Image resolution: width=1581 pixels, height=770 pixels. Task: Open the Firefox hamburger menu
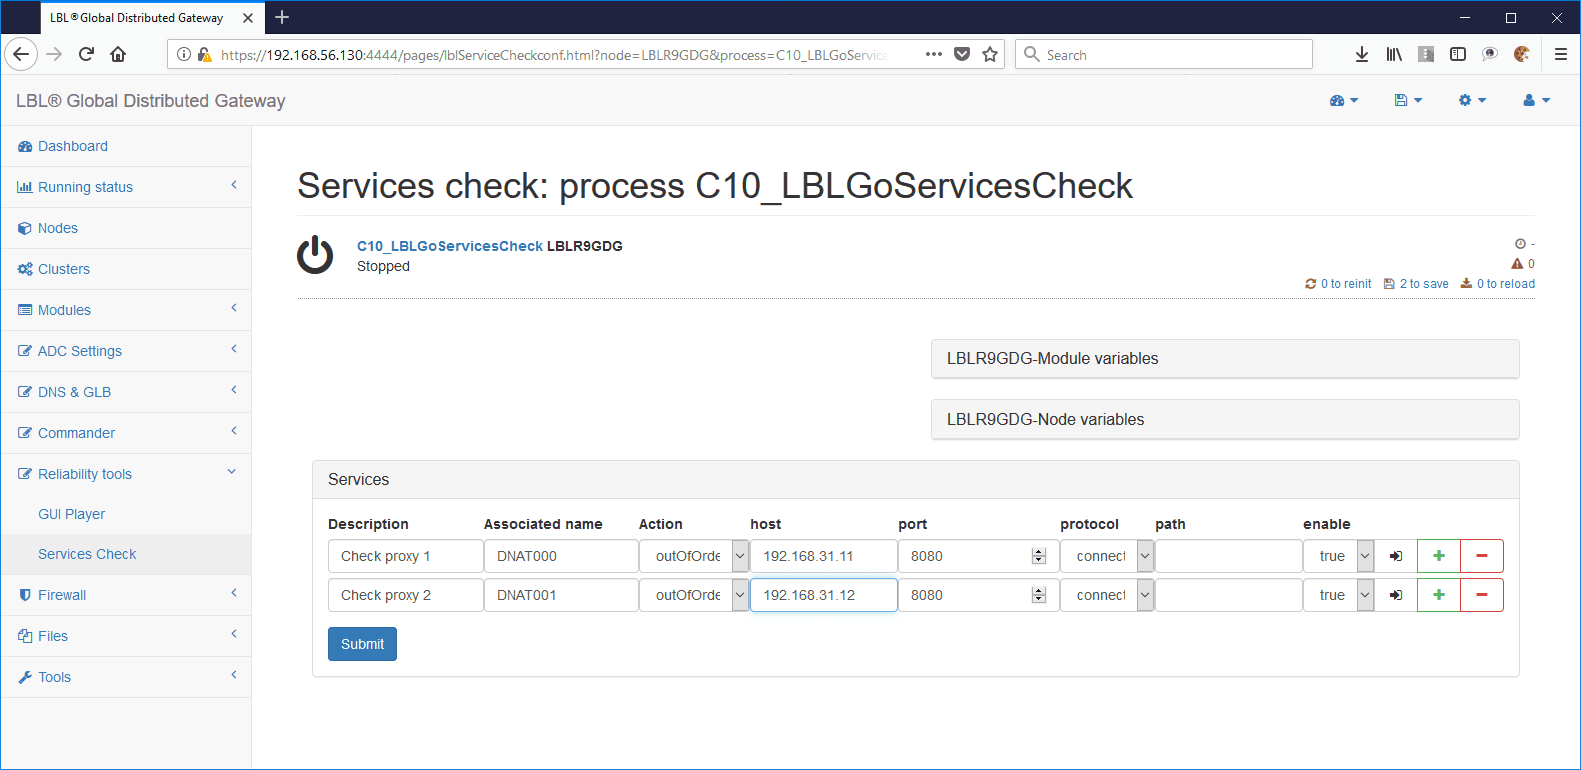pos(1560,54)
